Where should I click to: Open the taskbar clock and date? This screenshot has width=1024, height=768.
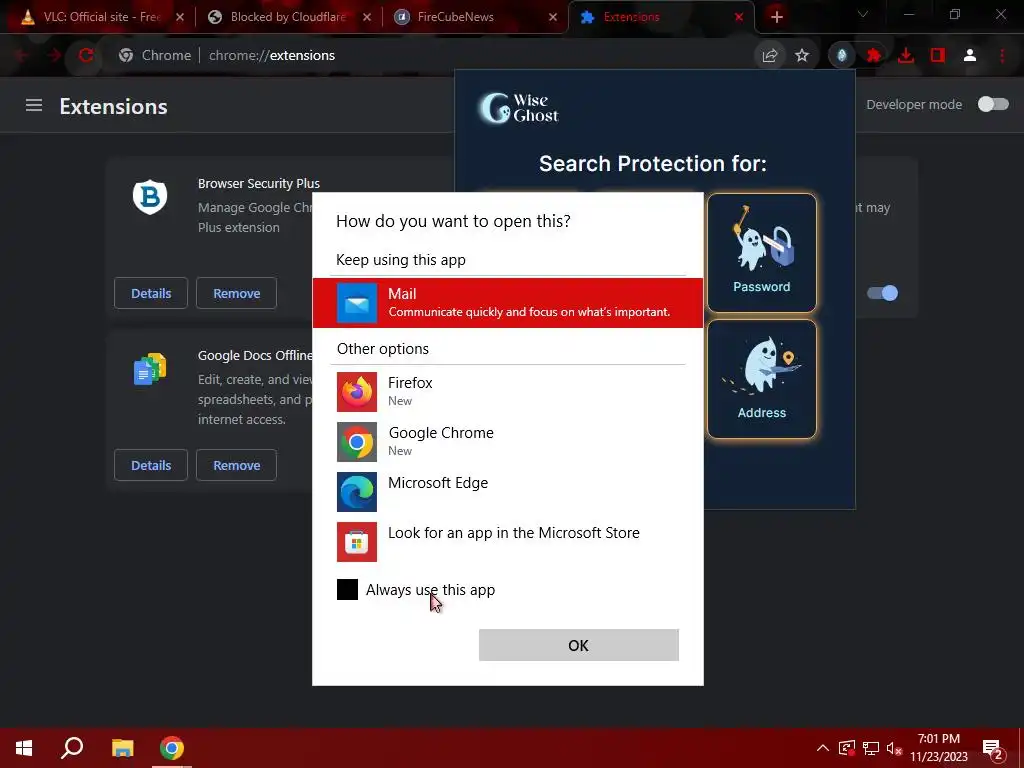[938, 748]
